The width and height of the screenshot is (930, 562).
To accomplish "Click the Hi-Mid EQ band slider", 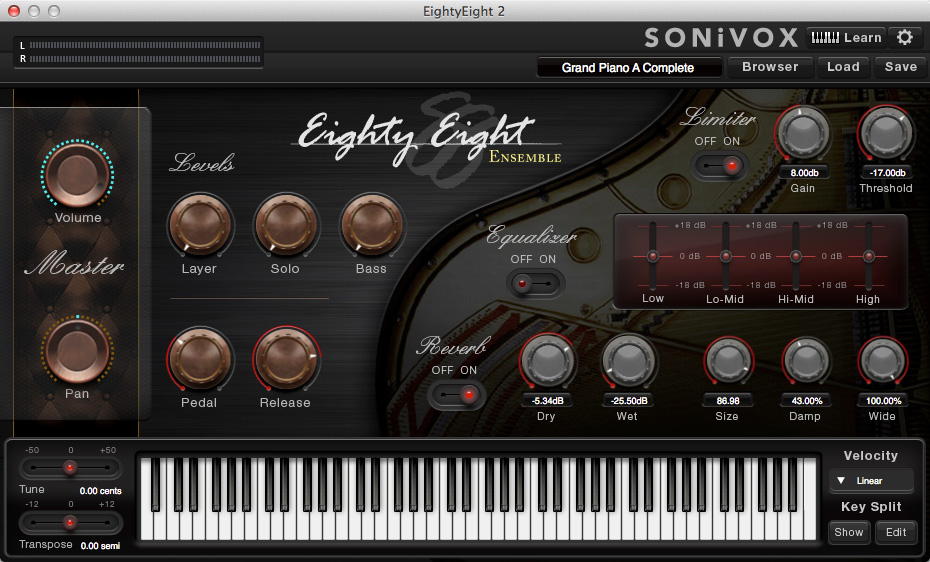I will tap(796, 256).
